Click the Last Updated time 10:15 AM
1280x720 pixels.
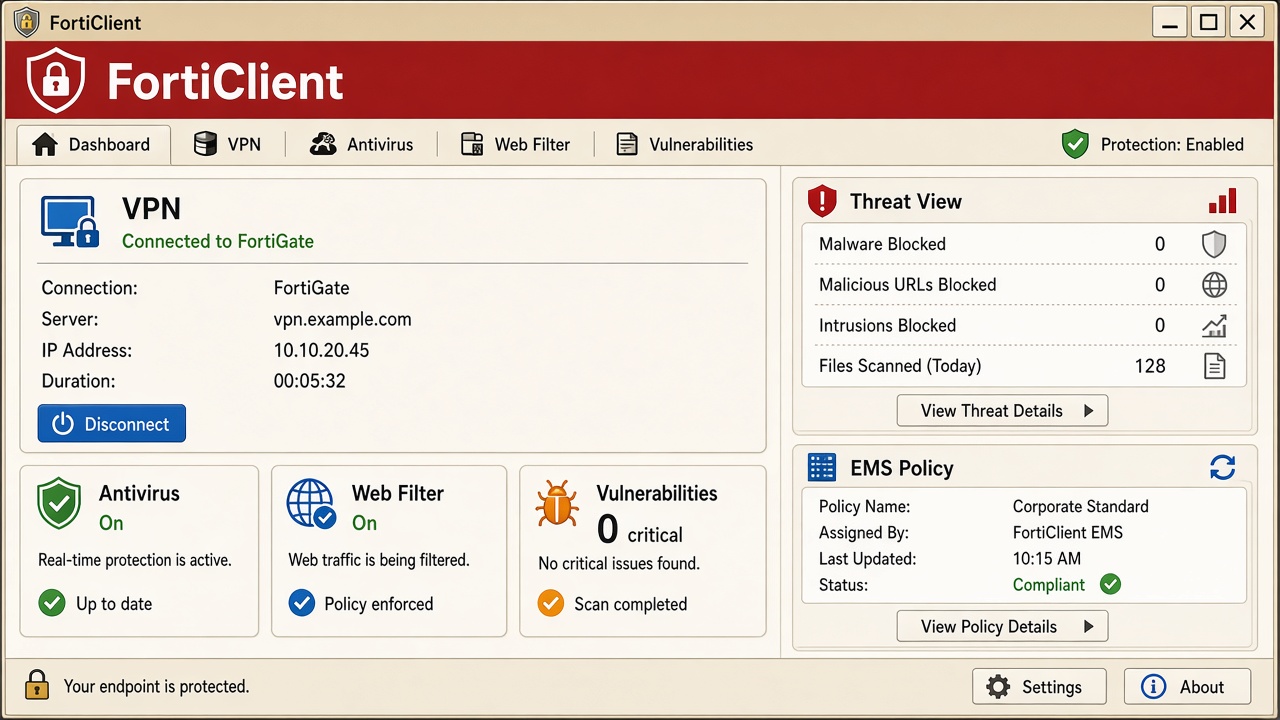point(1047,559)
